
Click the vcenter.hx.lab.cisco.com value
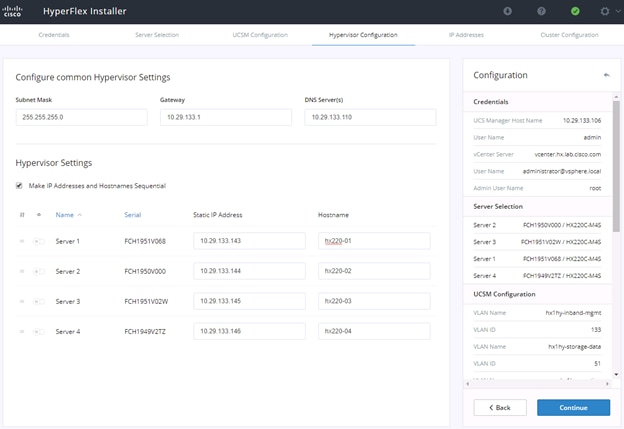(567, 154)
